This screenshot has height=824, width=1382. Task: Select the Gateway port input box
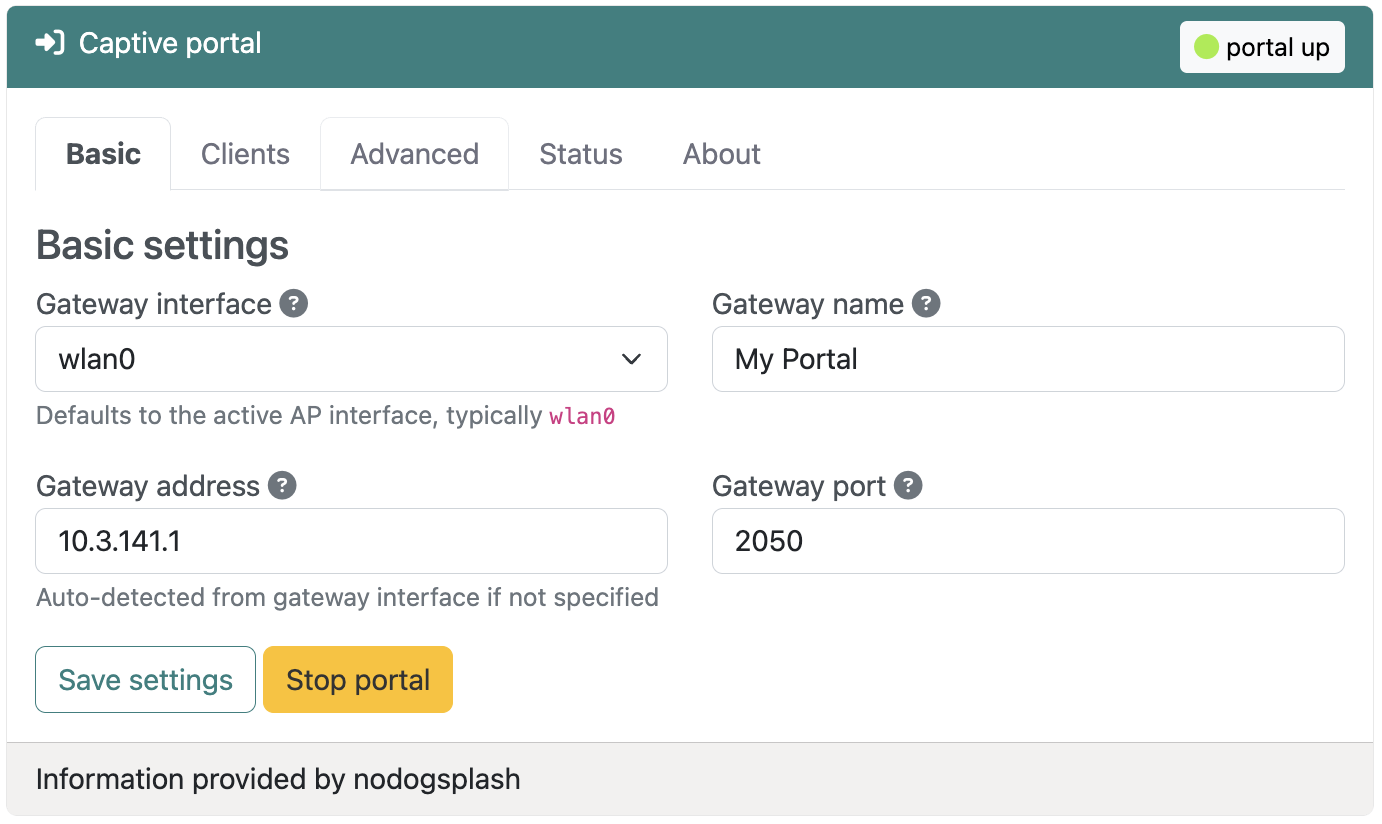(x=1027, y=541)
